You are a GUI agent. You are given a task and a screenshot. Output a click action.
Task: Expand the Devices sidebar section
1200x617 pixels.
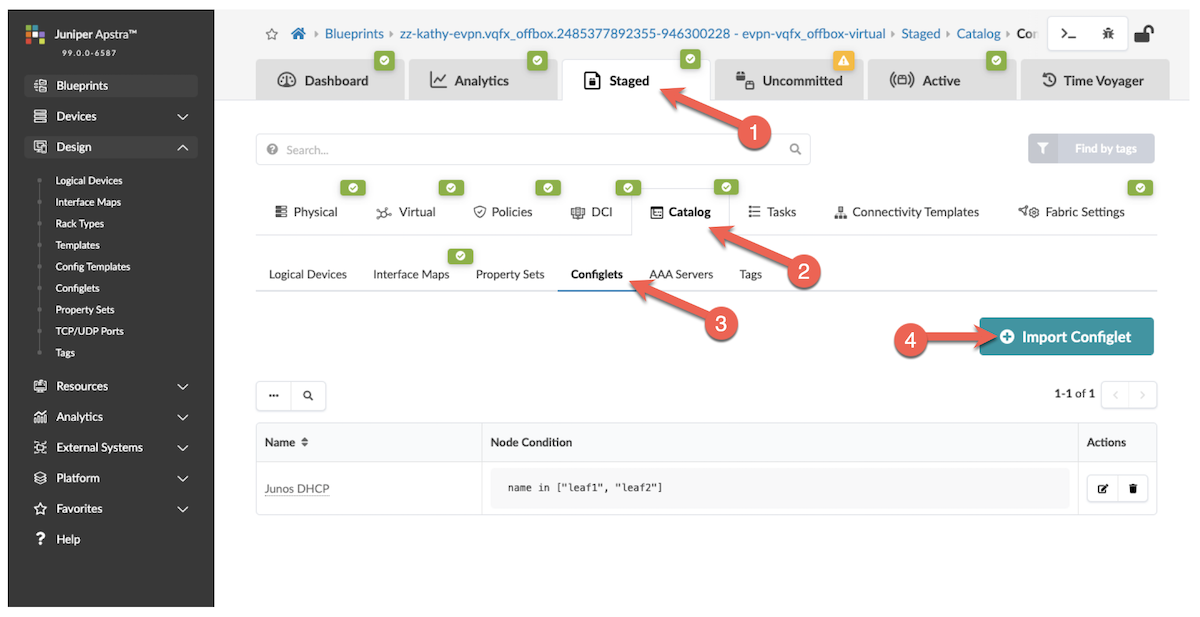[x=110, y=116]
